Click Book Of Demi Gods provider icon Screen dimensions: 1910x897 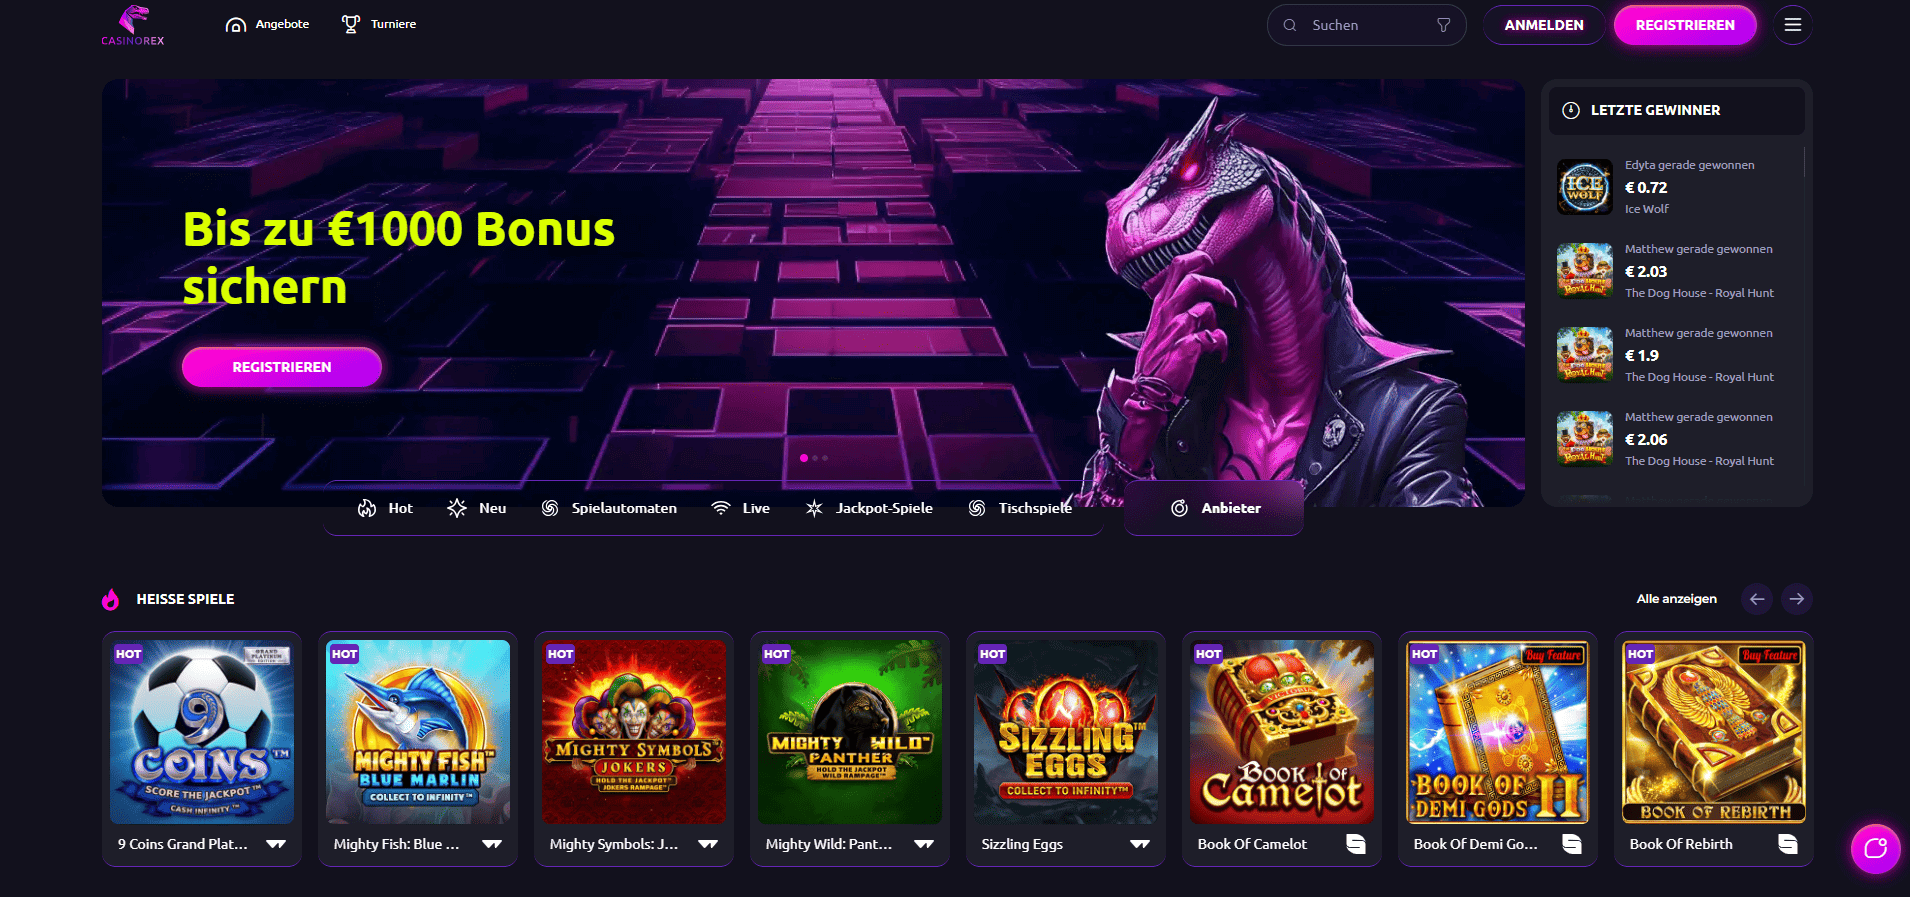coord(1572,844)
